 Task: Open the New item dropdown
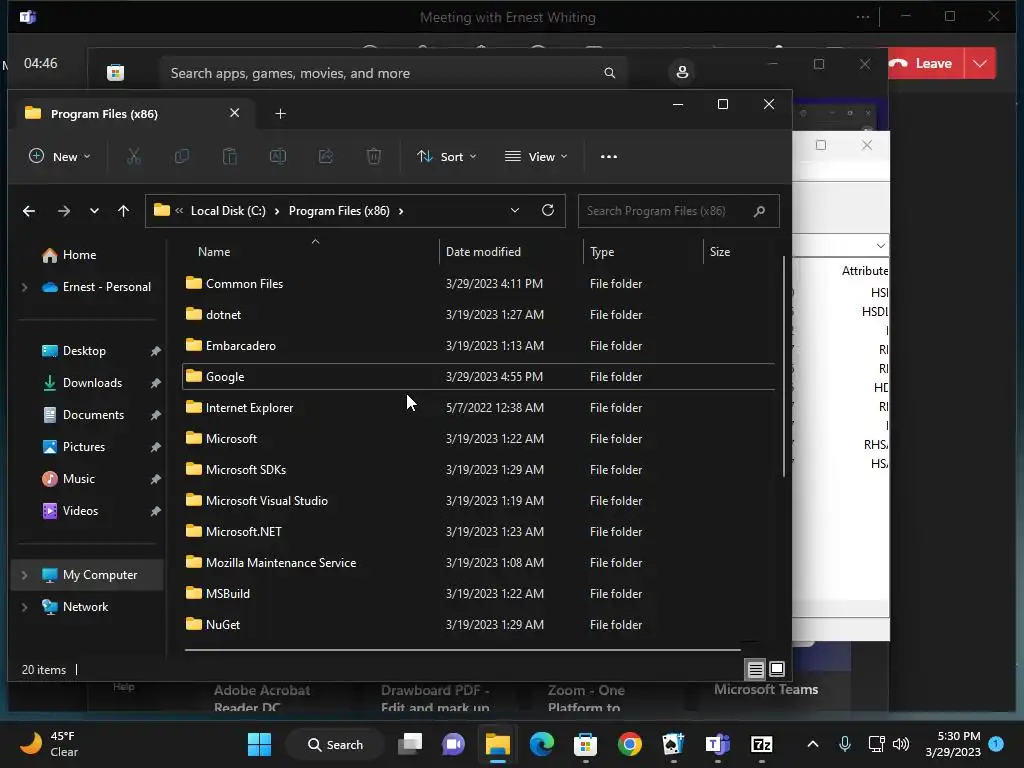coord(59,157)
